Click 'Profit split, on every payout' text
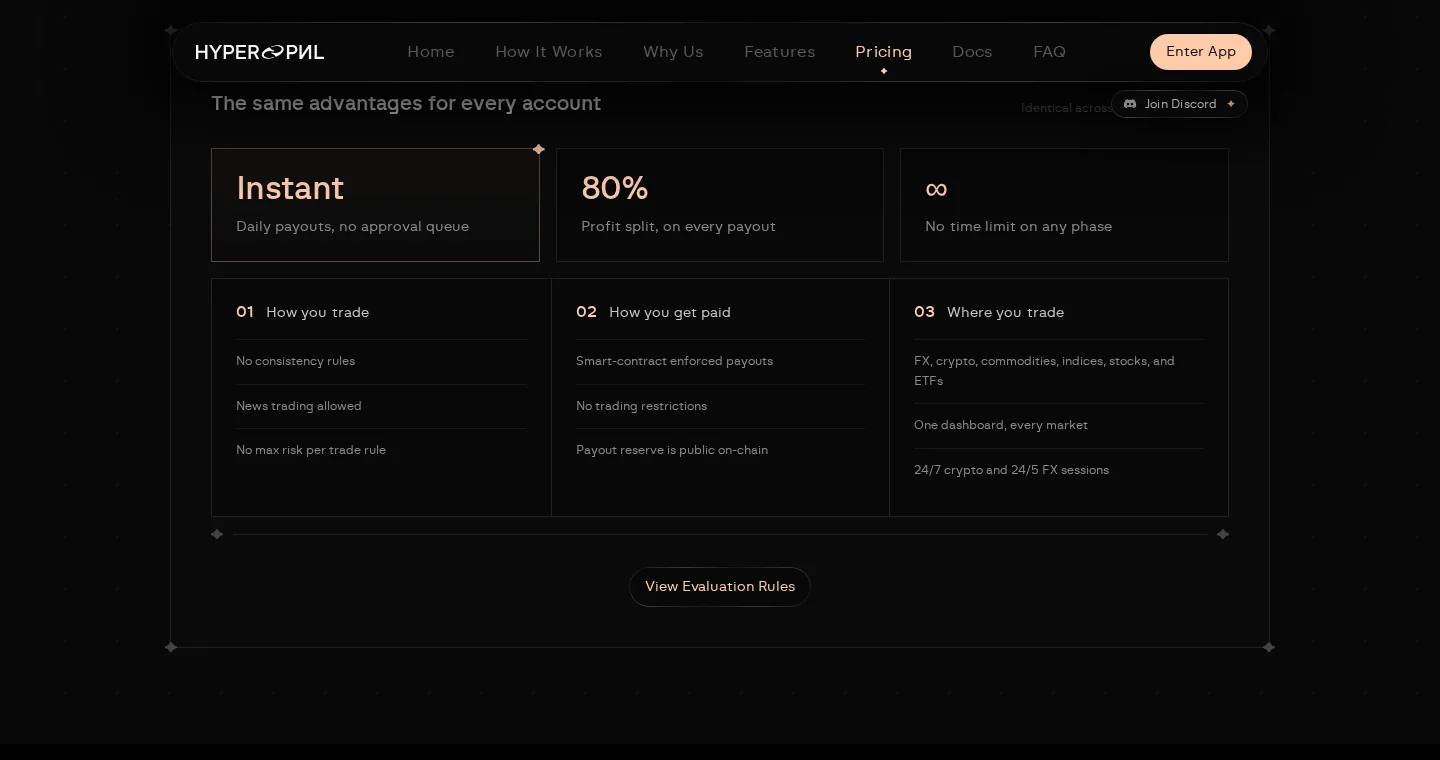Screen dimensions: 1440x760 tap(678, 226)
